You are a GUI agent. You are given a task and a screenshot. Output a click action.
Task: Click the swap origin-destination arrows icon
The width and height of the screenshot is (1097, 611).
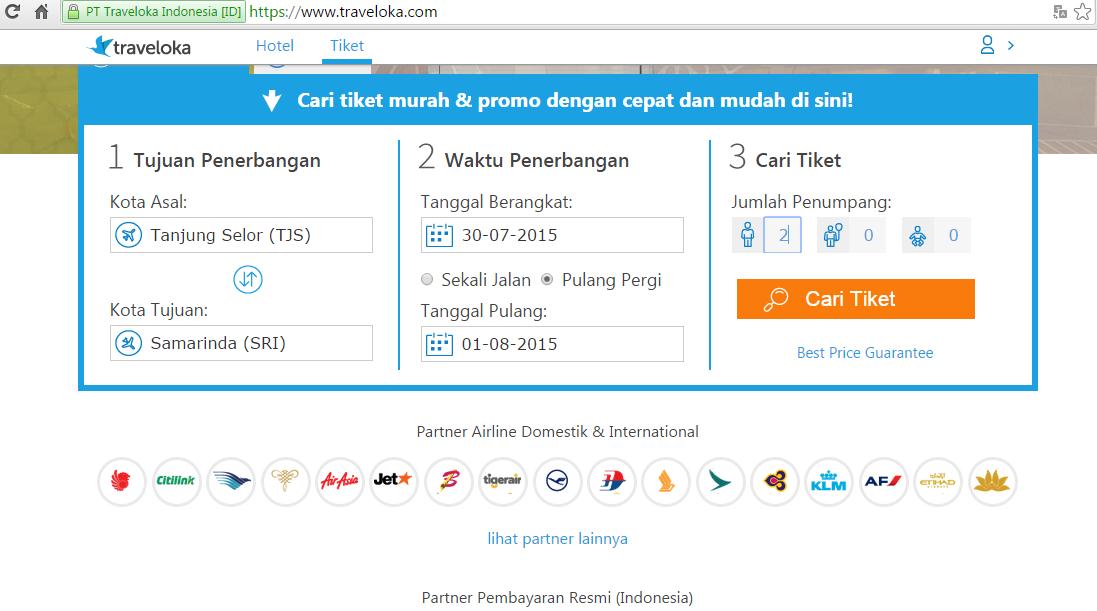248,280
